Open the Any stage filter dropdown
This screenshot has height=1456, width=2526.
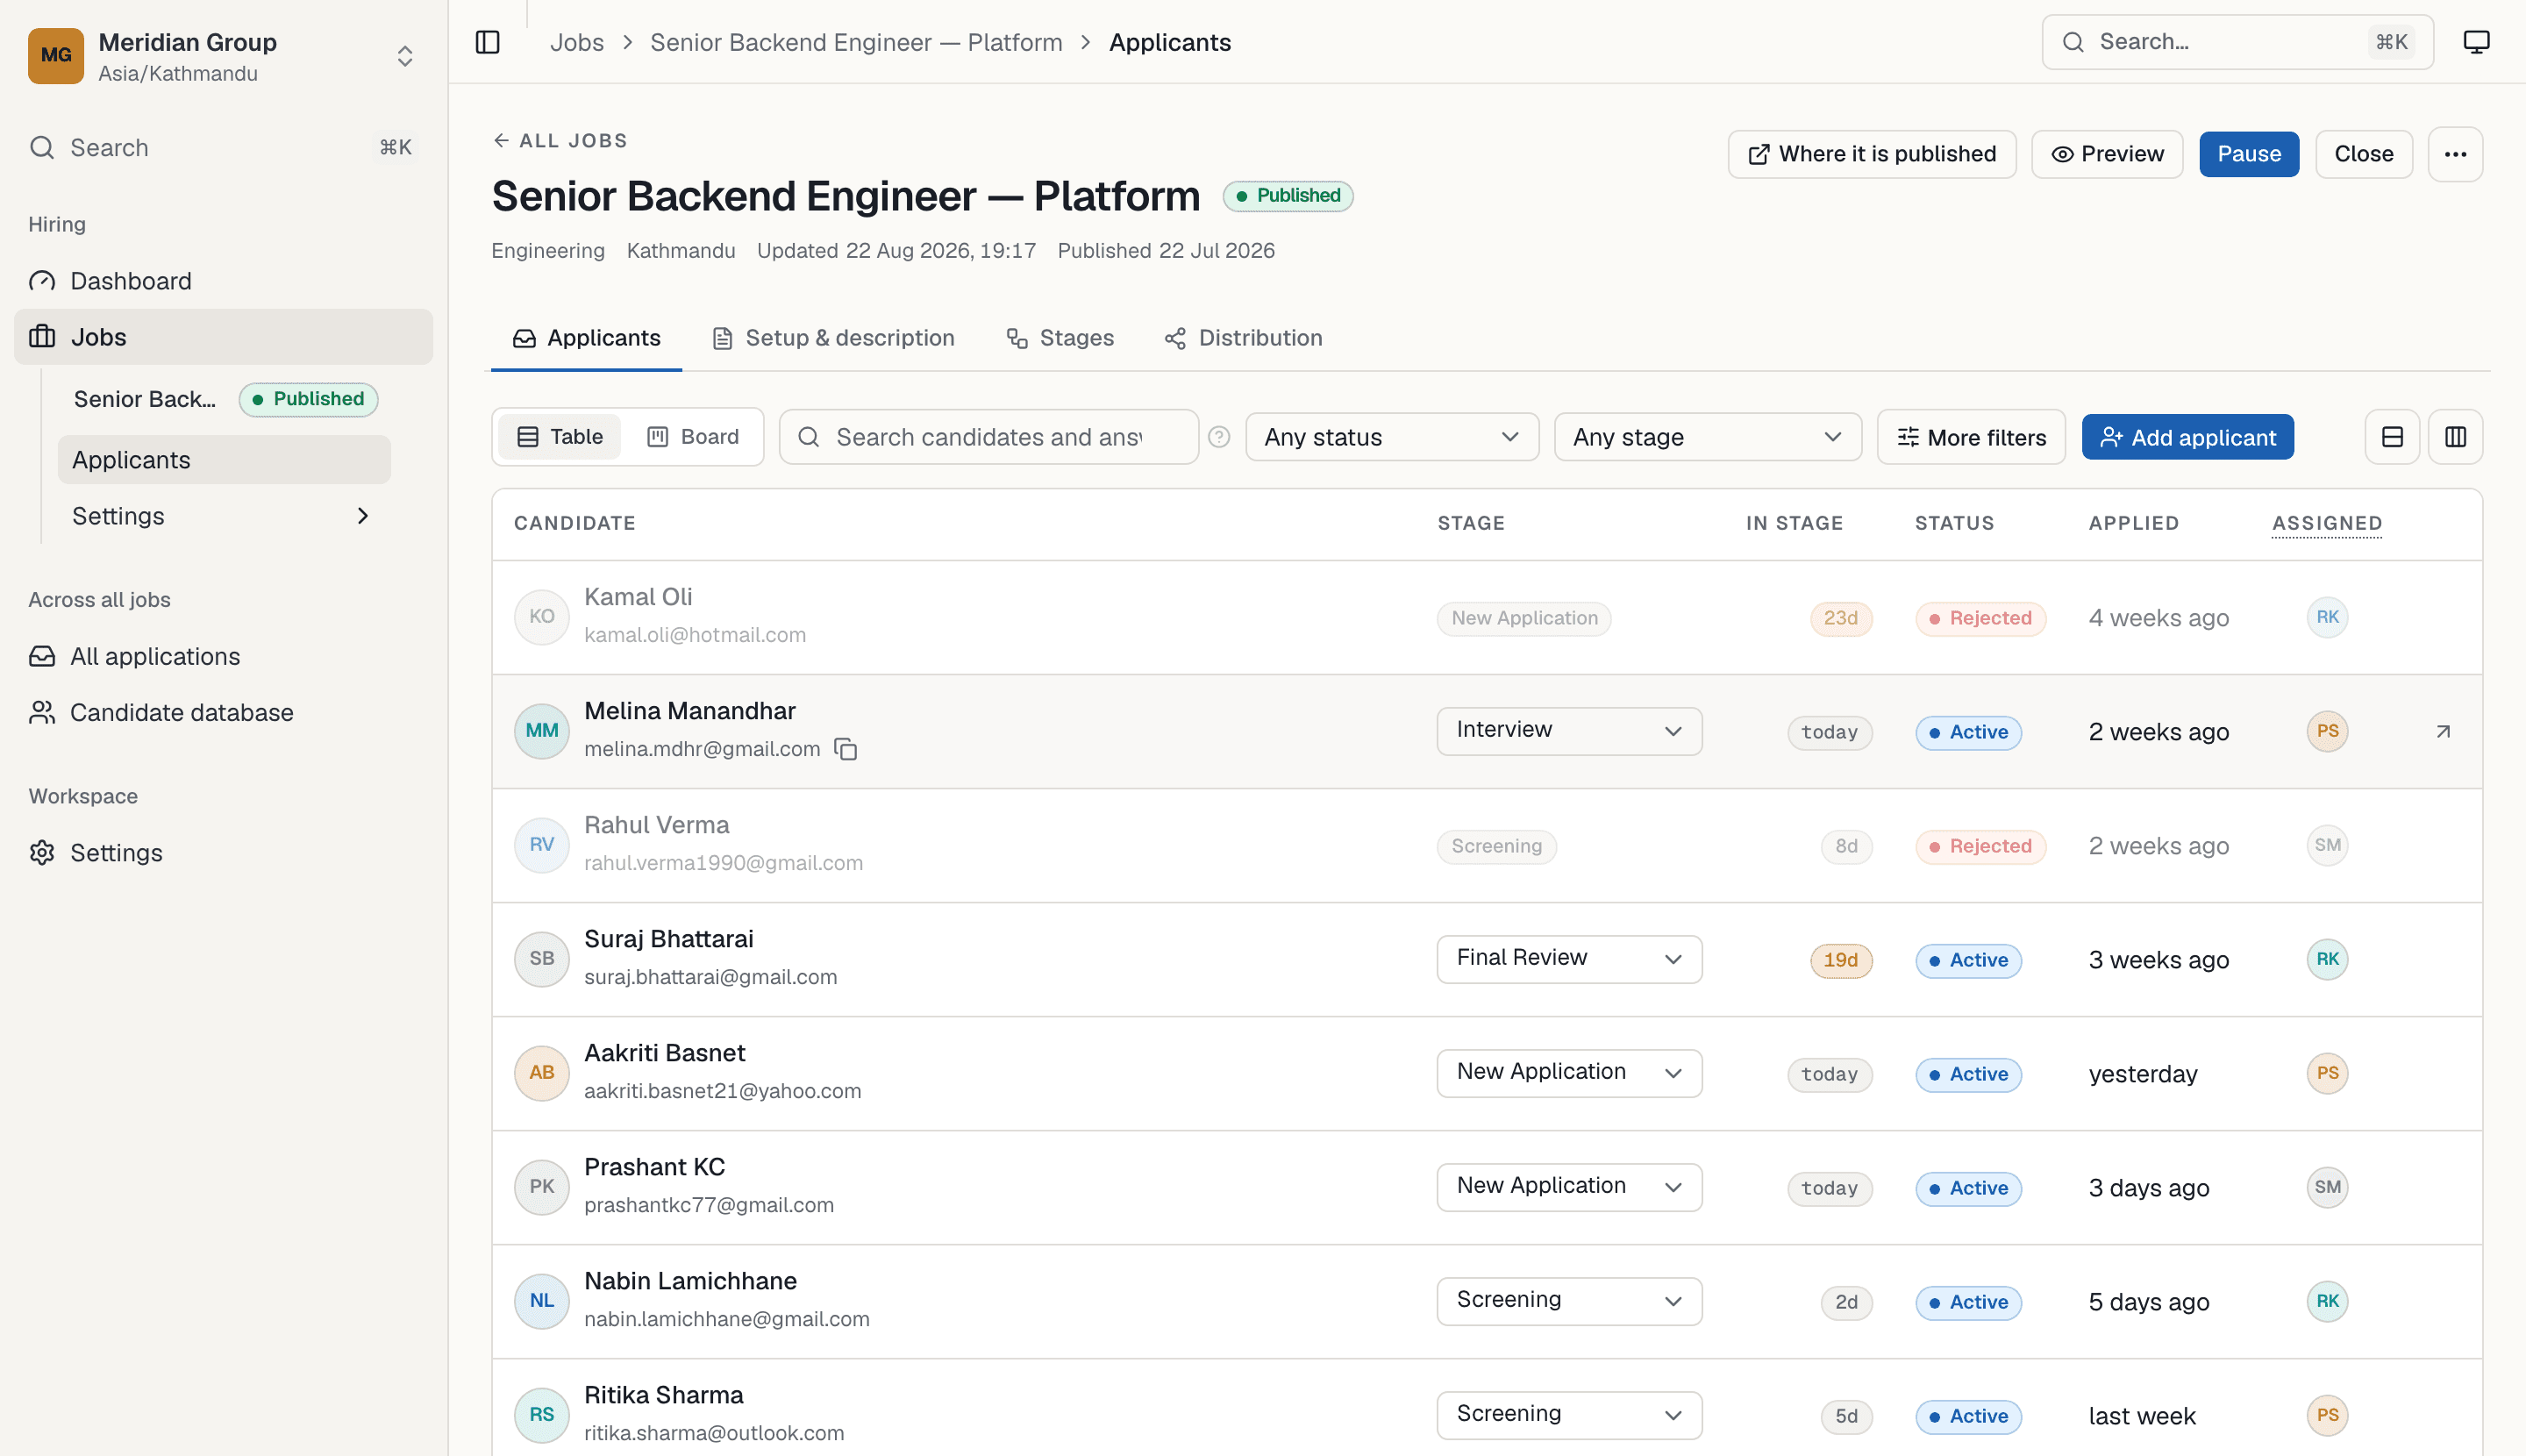[x=1707, y=437]
